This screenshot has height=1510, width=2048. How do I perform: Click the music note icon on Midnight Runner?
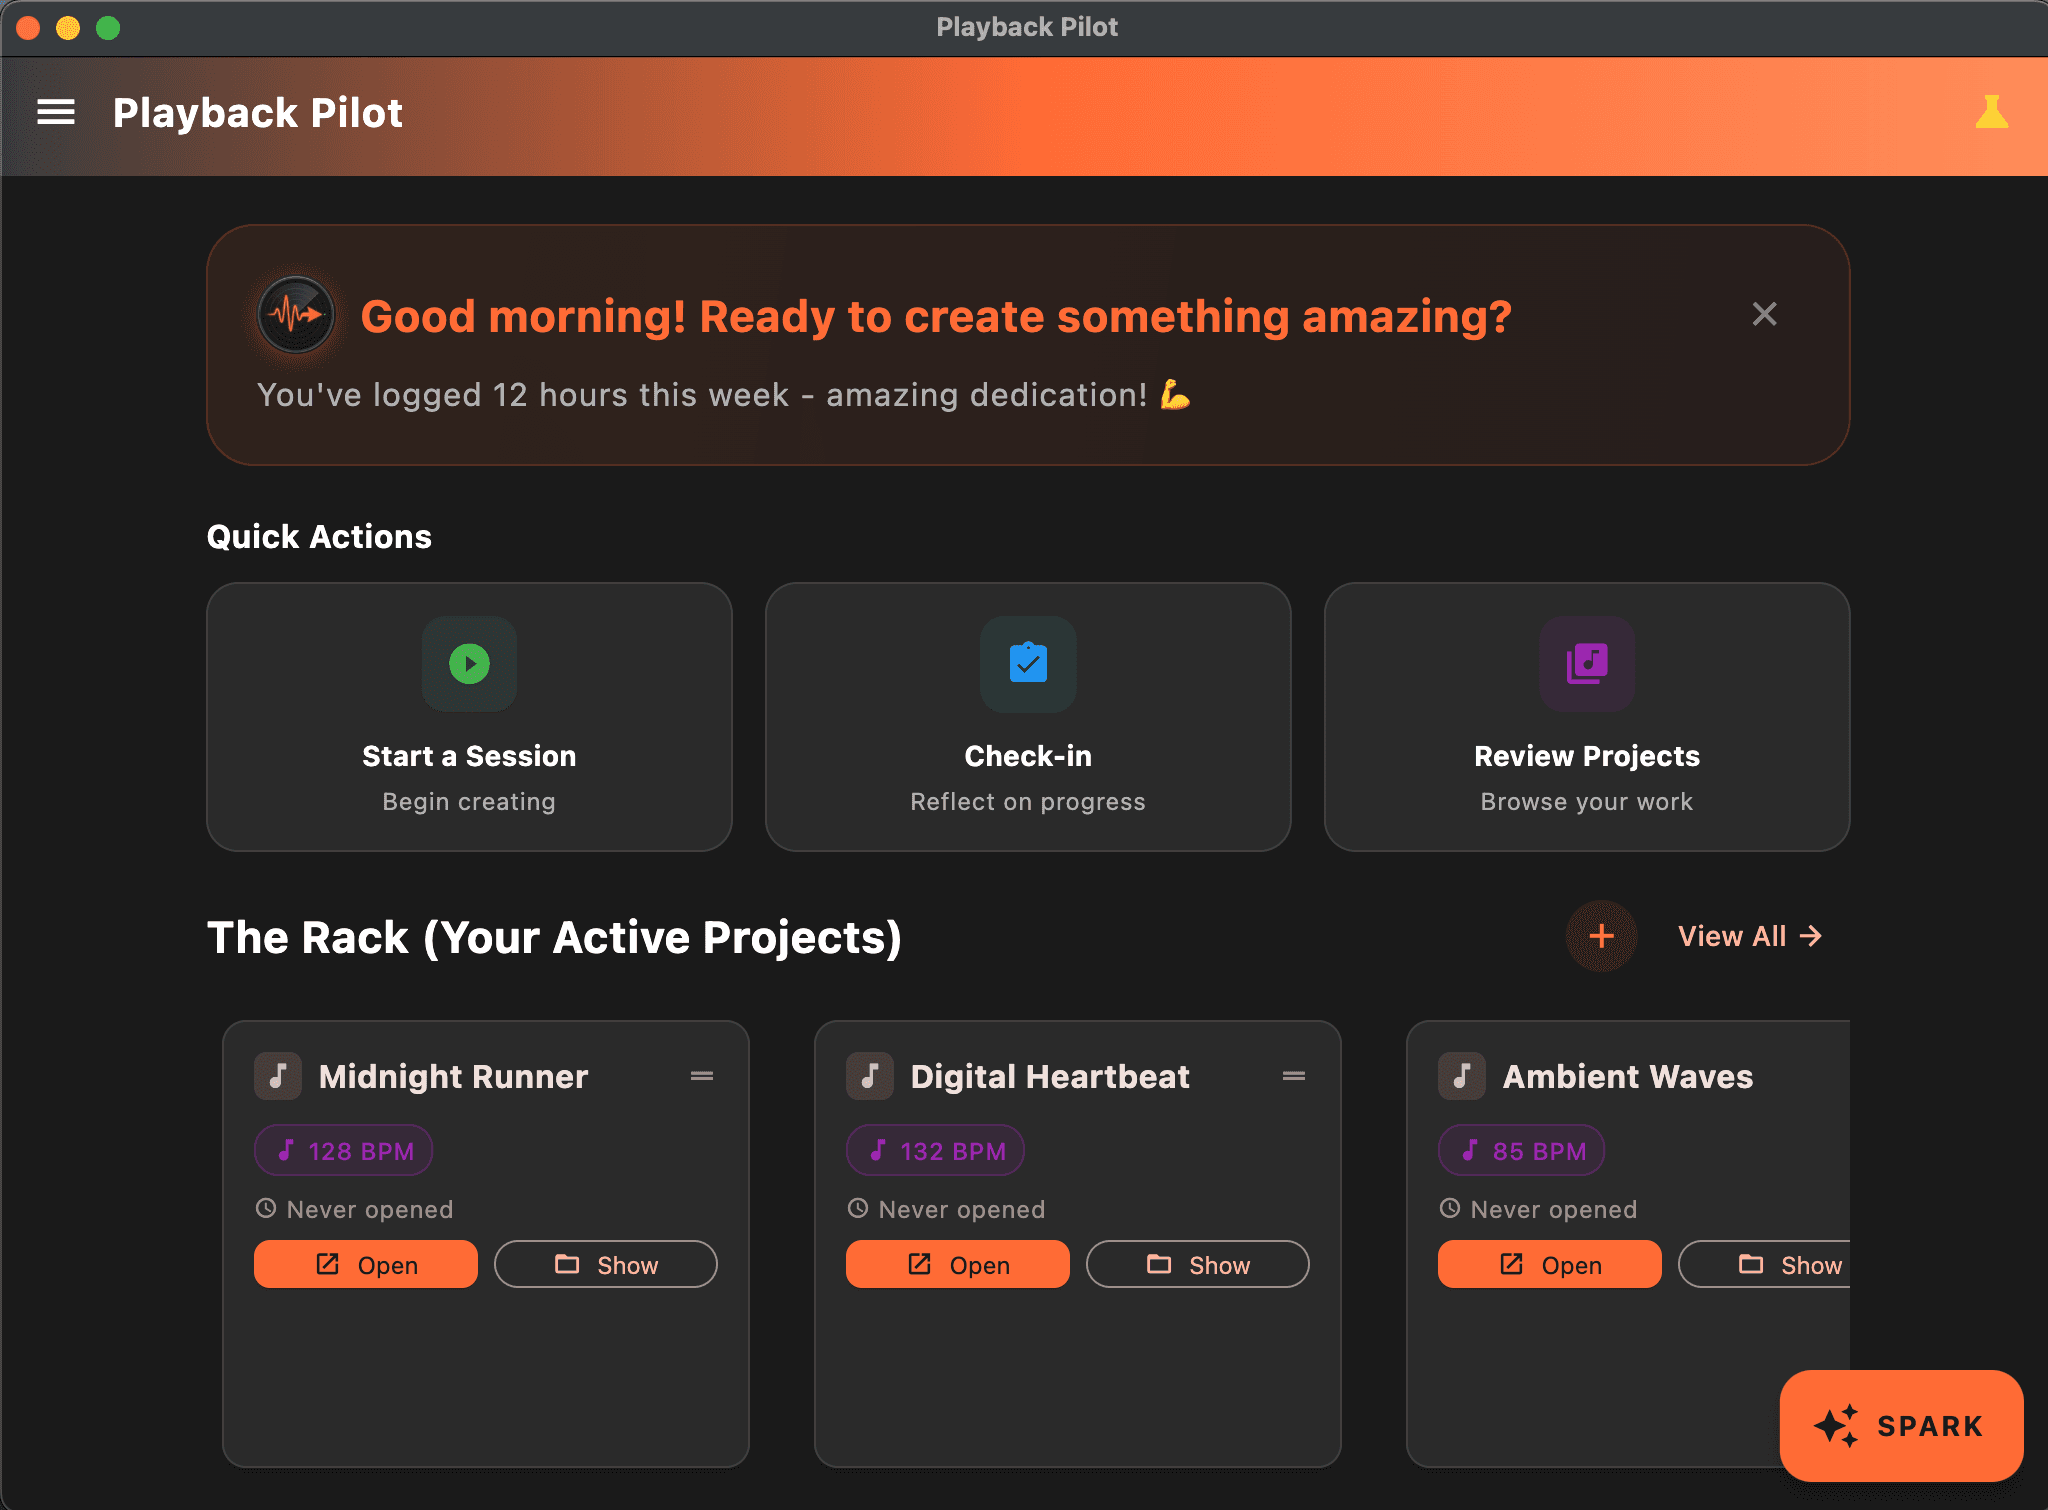click(278, 1076)
